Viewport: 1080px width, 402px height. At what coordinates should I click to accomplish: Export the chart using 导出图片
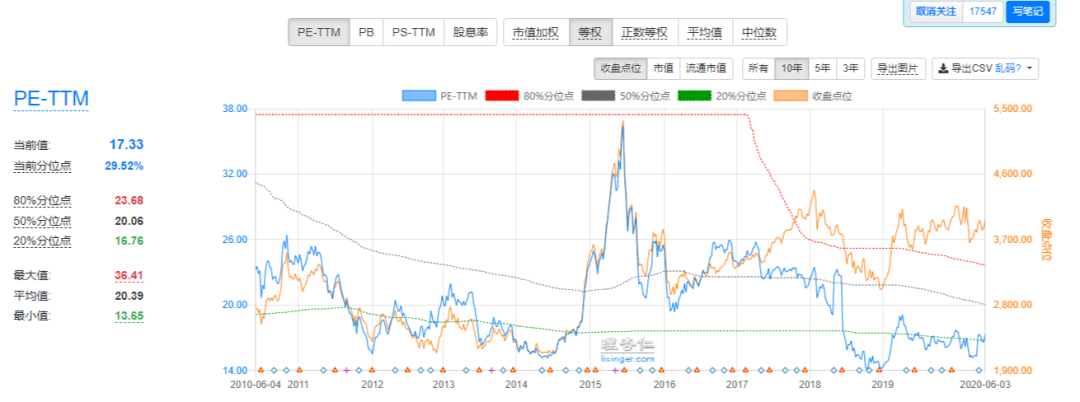pyautogui.click(x=898, y=69)
